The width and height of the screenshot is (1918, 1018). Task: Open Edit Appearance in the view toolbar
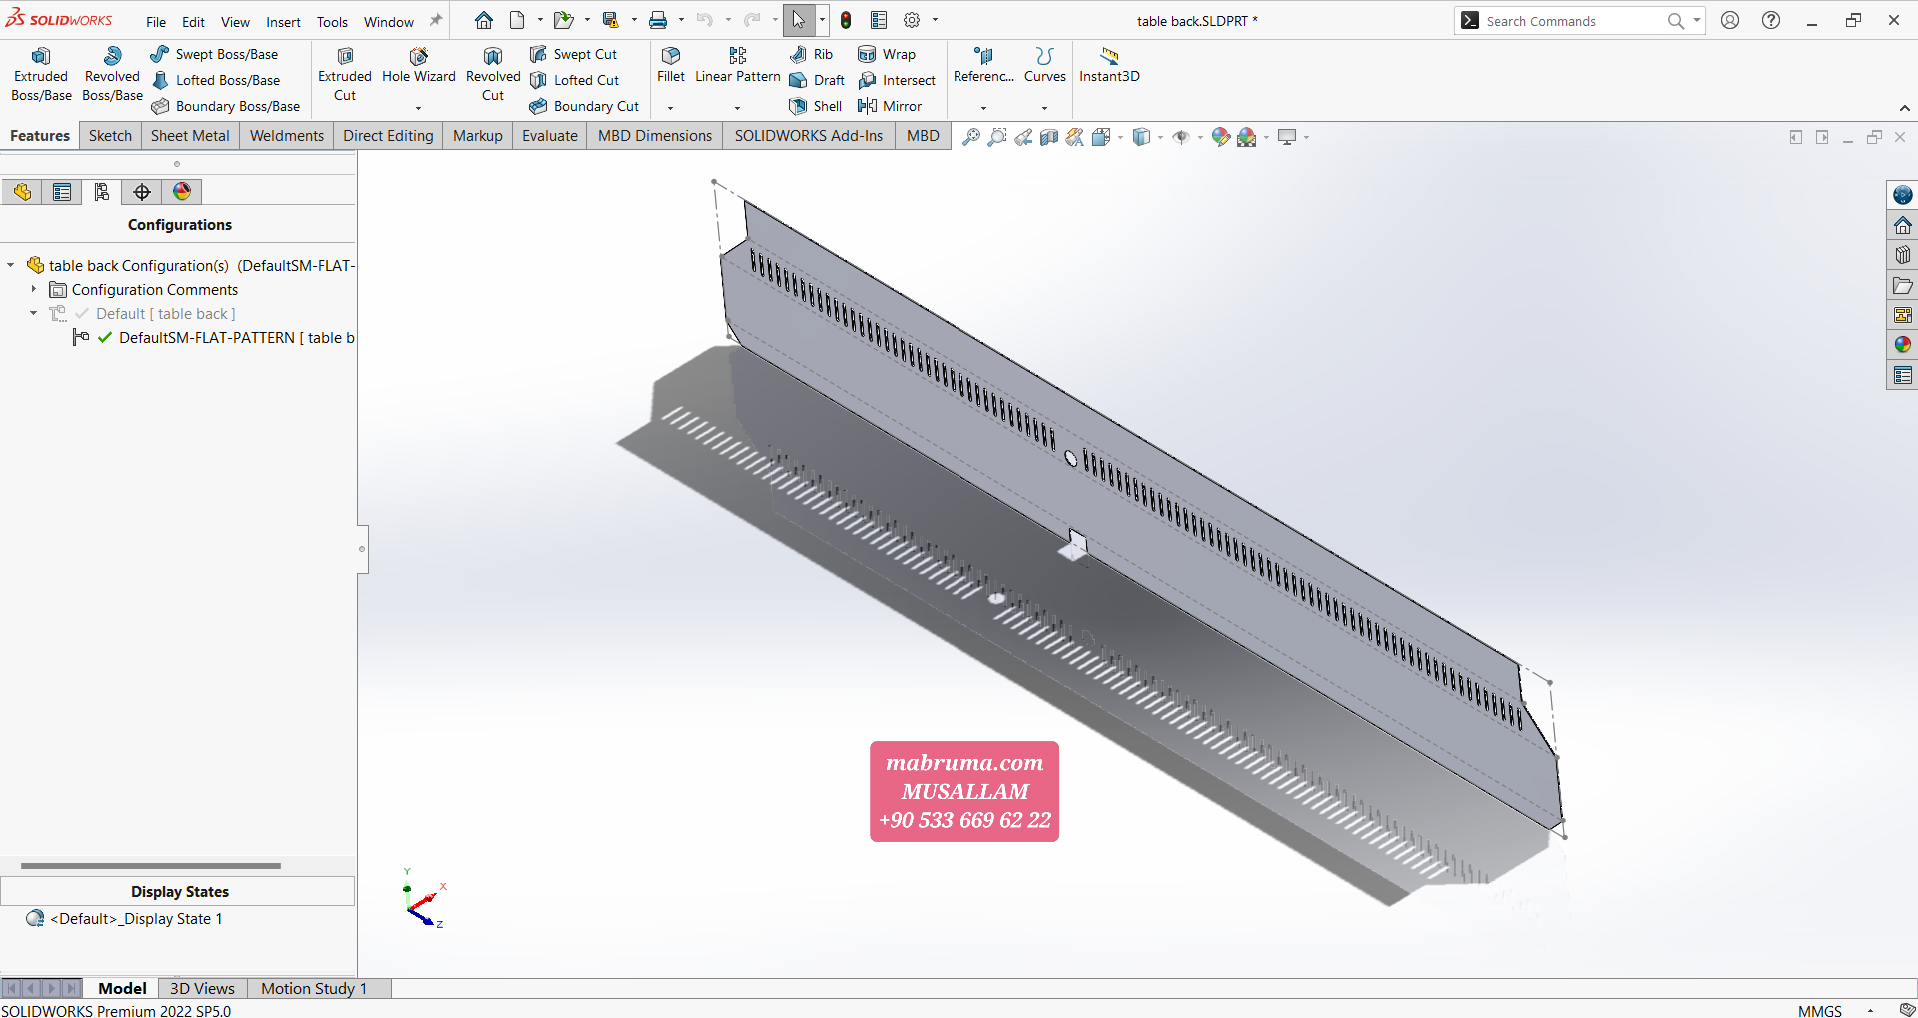coord(1220,137)
